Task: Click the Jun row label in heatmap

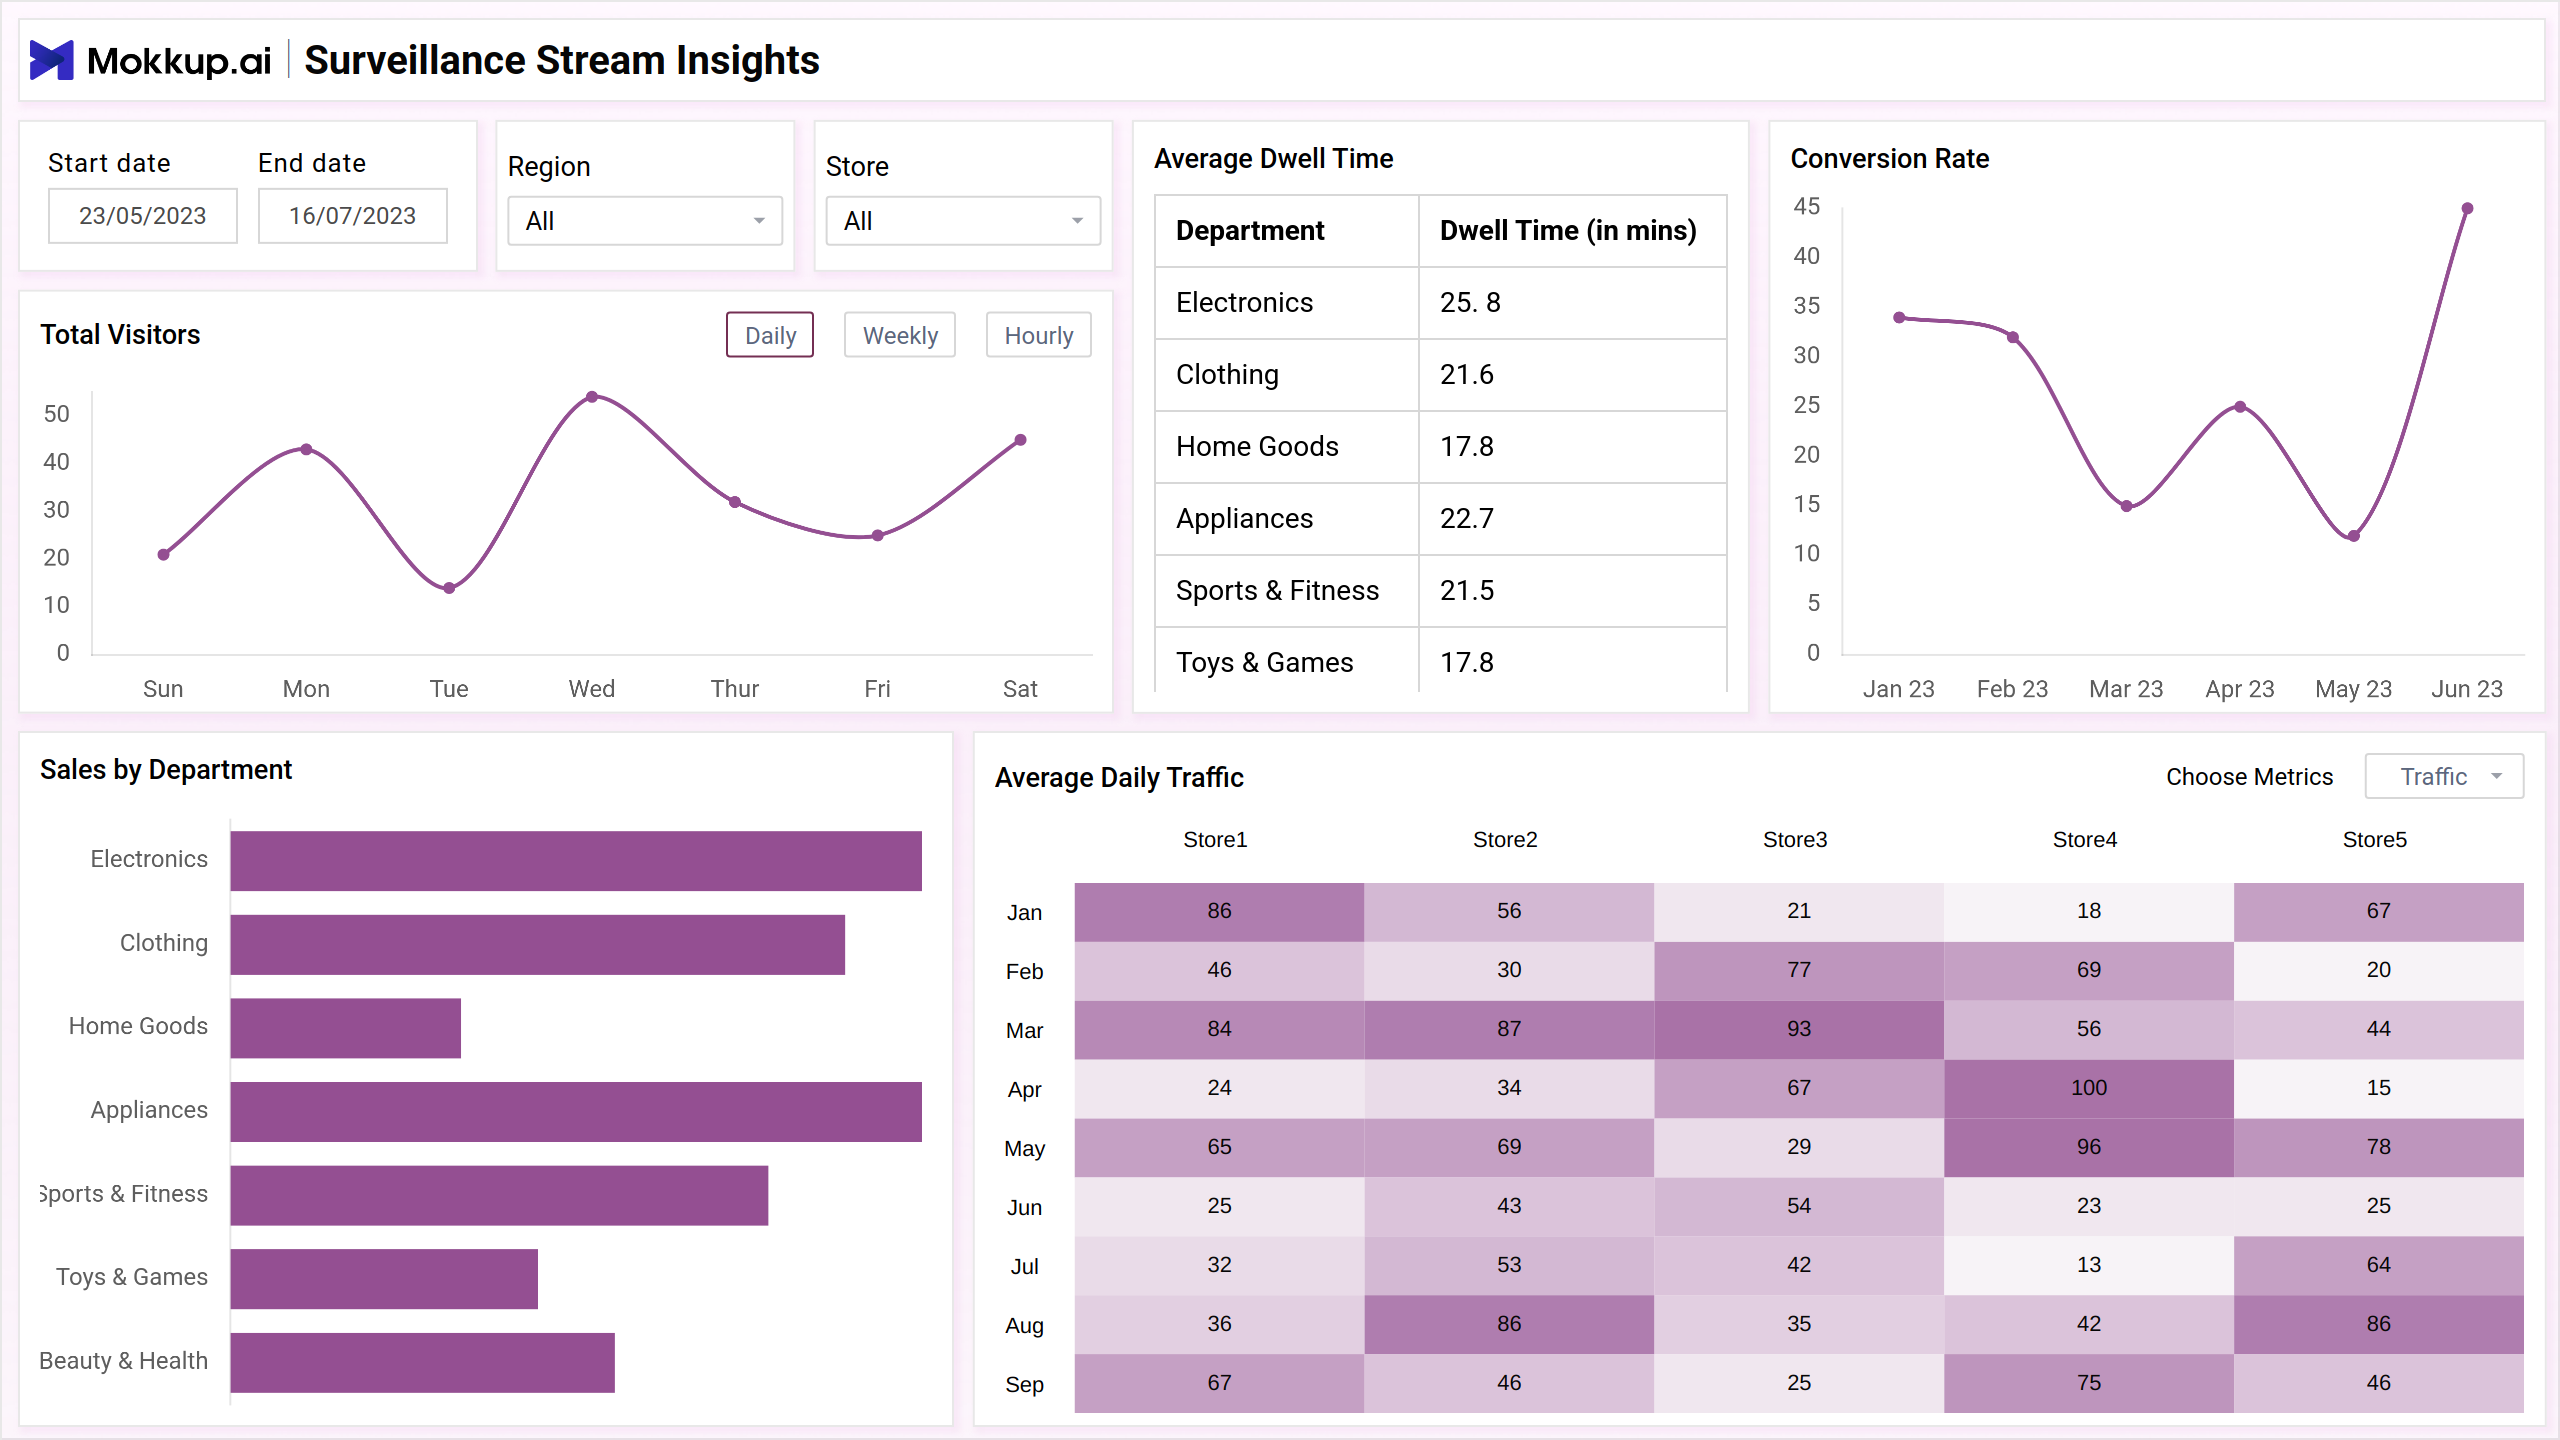Action: tap(1024, 1208)
